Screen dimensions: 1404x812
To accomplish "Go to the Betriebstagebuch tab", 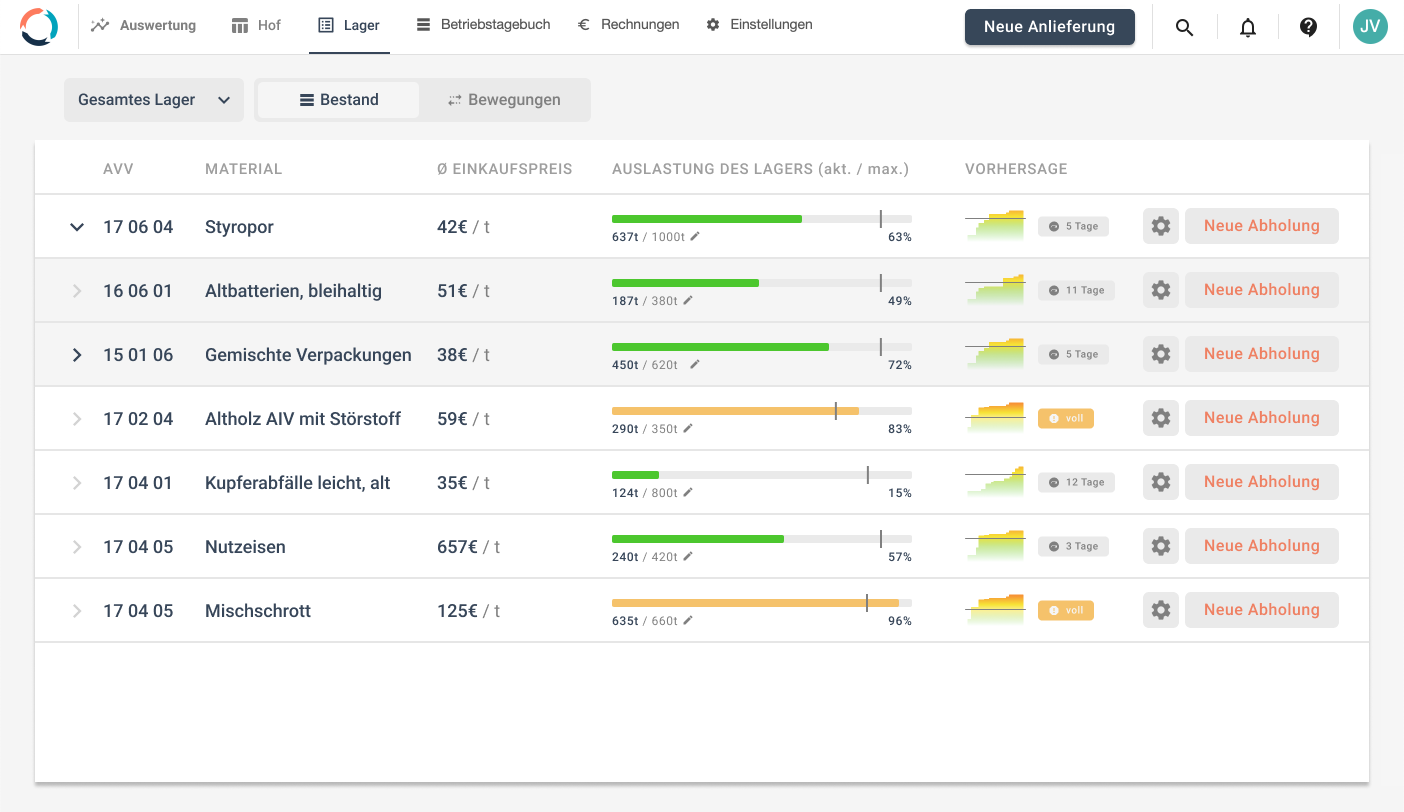I will pyautogui.click(x=483, y=25).
